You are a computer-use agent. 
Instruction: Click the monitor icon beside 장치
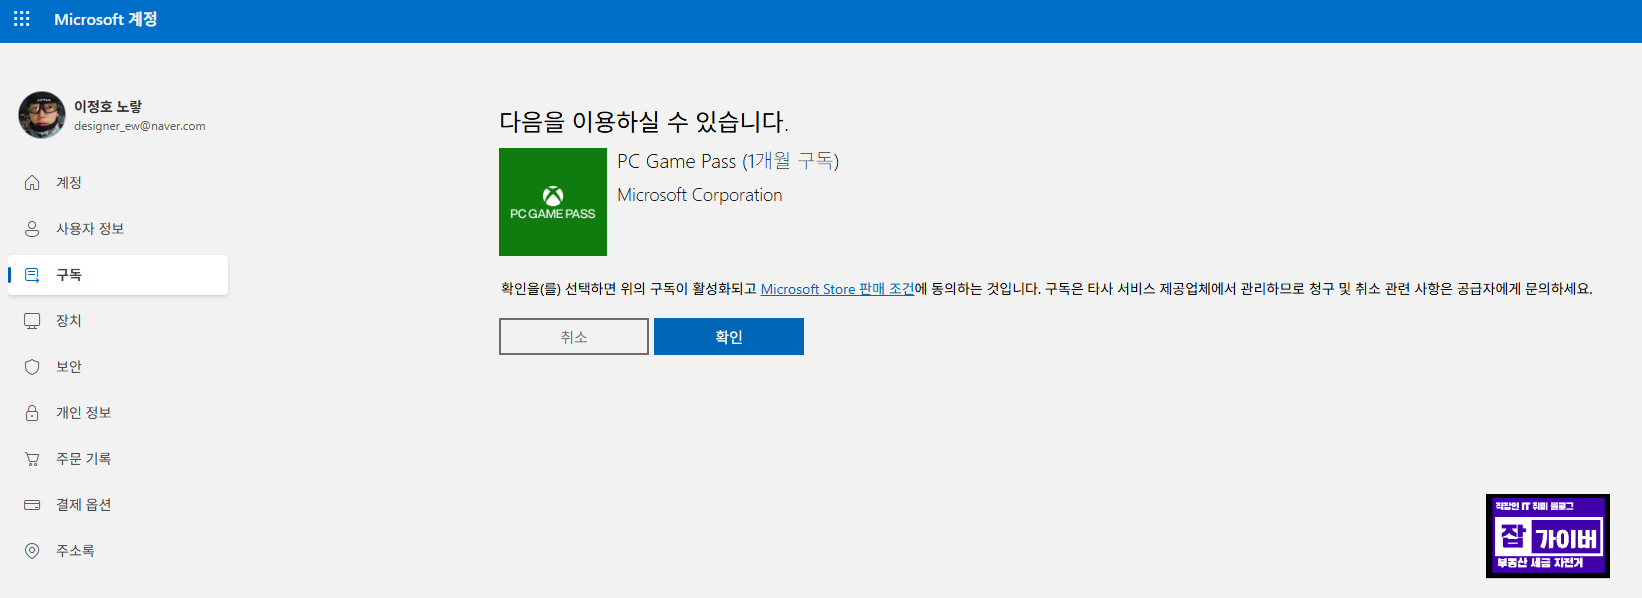[x=32, y=321]
